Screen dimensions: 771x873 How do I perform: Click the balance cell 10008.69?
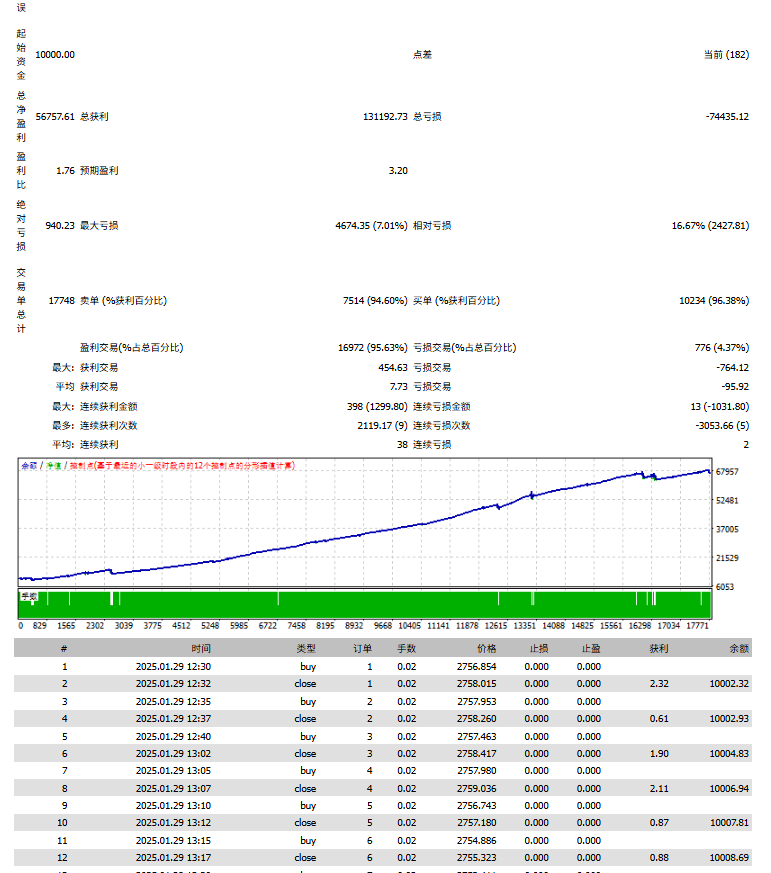pyautogui.click(x=729, y=858)
